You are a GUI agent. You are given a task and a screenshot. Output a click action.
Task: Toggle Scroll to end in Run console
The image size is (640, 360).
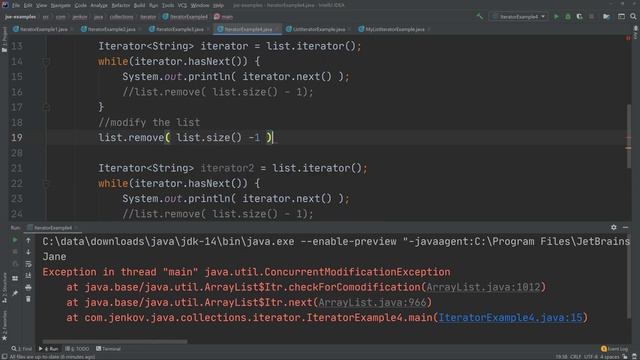pyautogui.click(x=28, y=276)
